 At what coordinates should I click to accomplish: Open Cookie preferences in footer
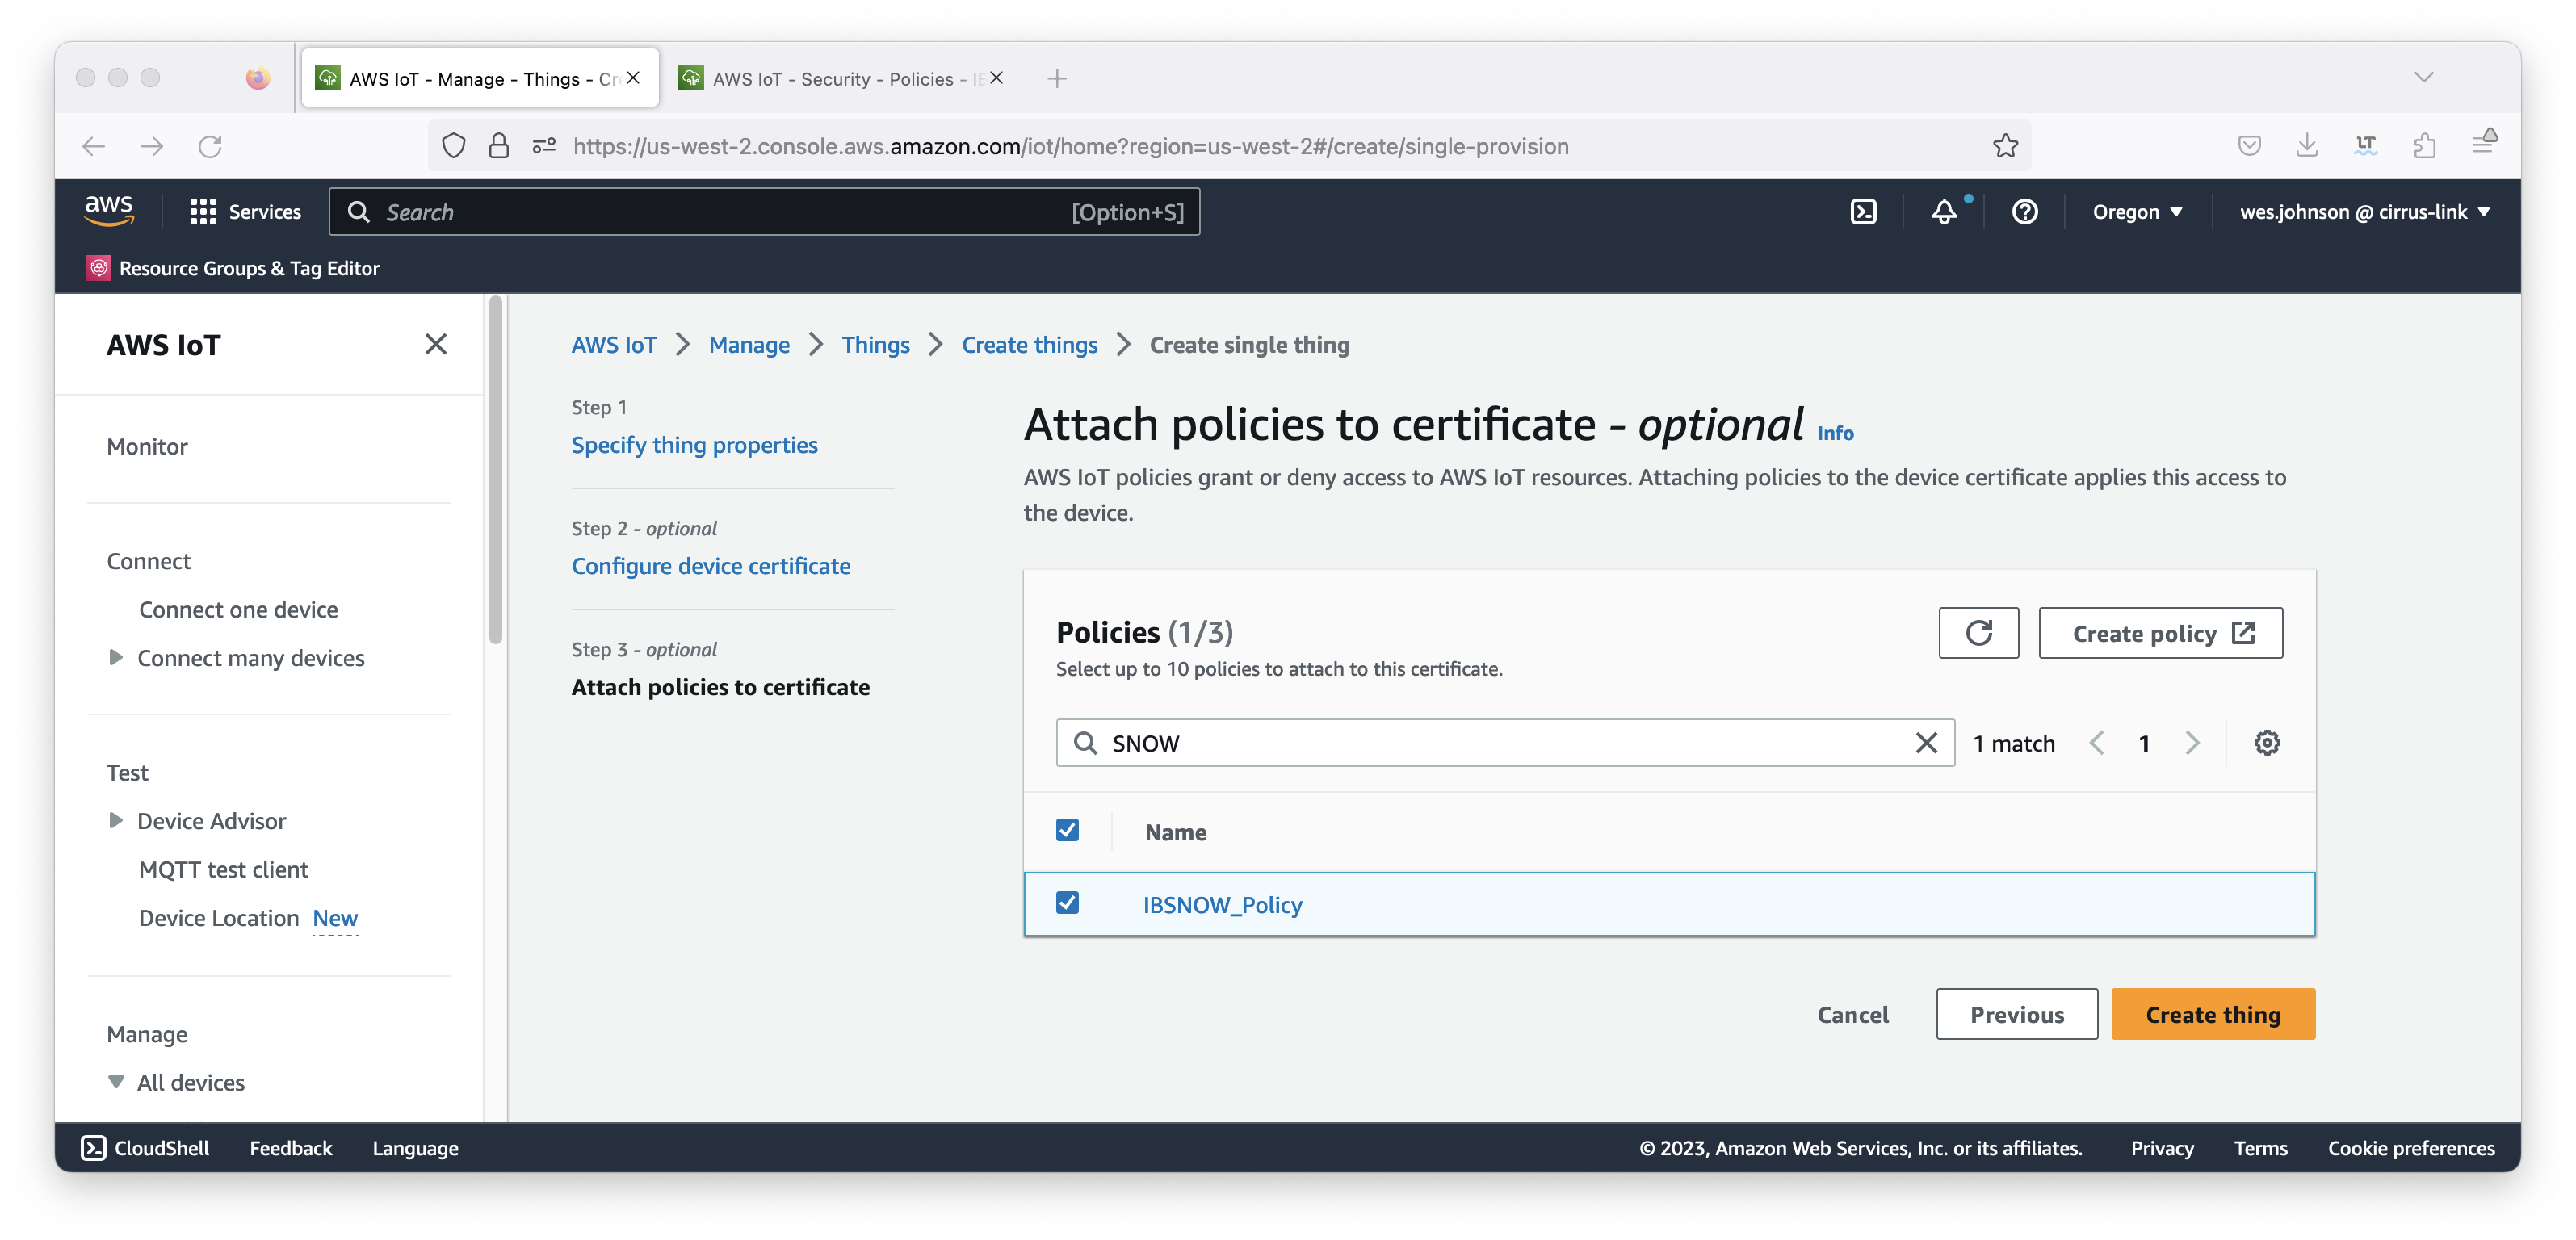tap(2411, 1147)
